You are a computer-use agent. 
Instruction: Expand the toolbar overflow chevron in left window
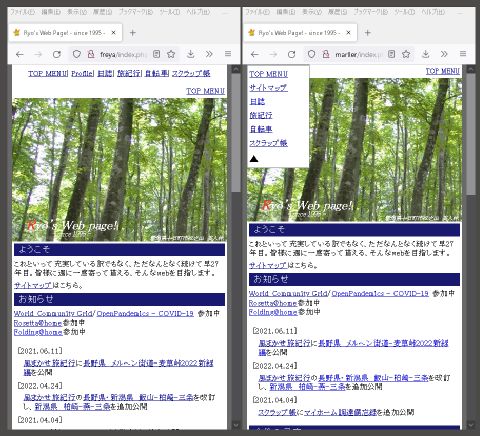point(209,54)
